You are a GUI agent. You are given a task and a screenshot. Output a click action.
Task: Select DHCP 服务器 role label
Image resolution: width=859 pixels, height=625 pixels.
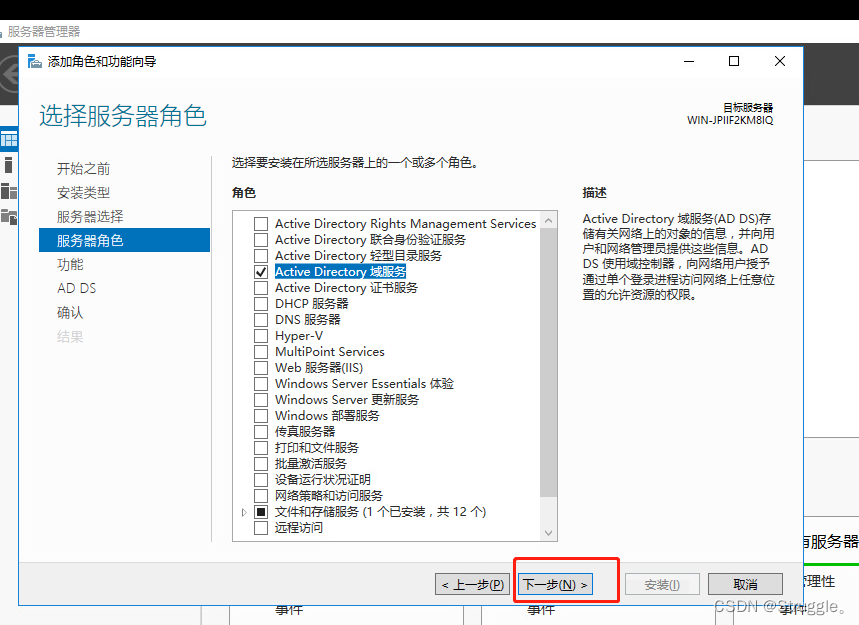[x=311, y=303]
